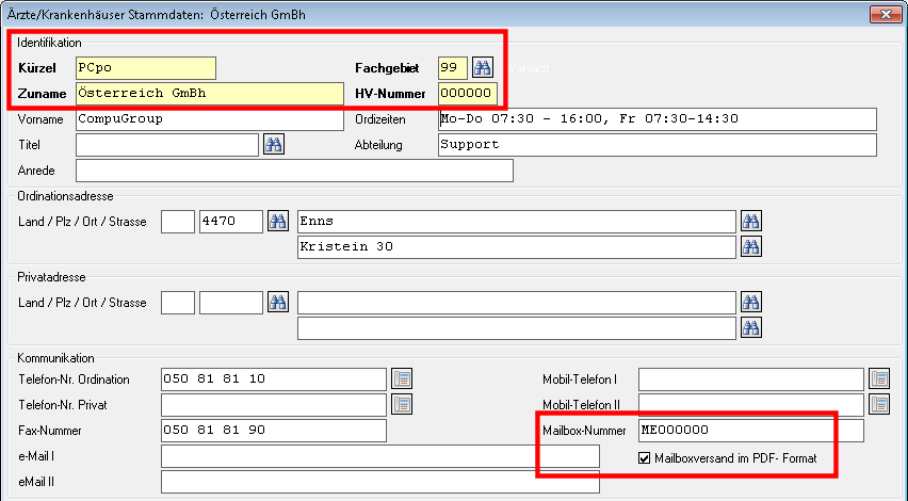Click Fax-Nummer field 050 81 81 90
This screenshot has height=501, width=908.
point(273,430)
